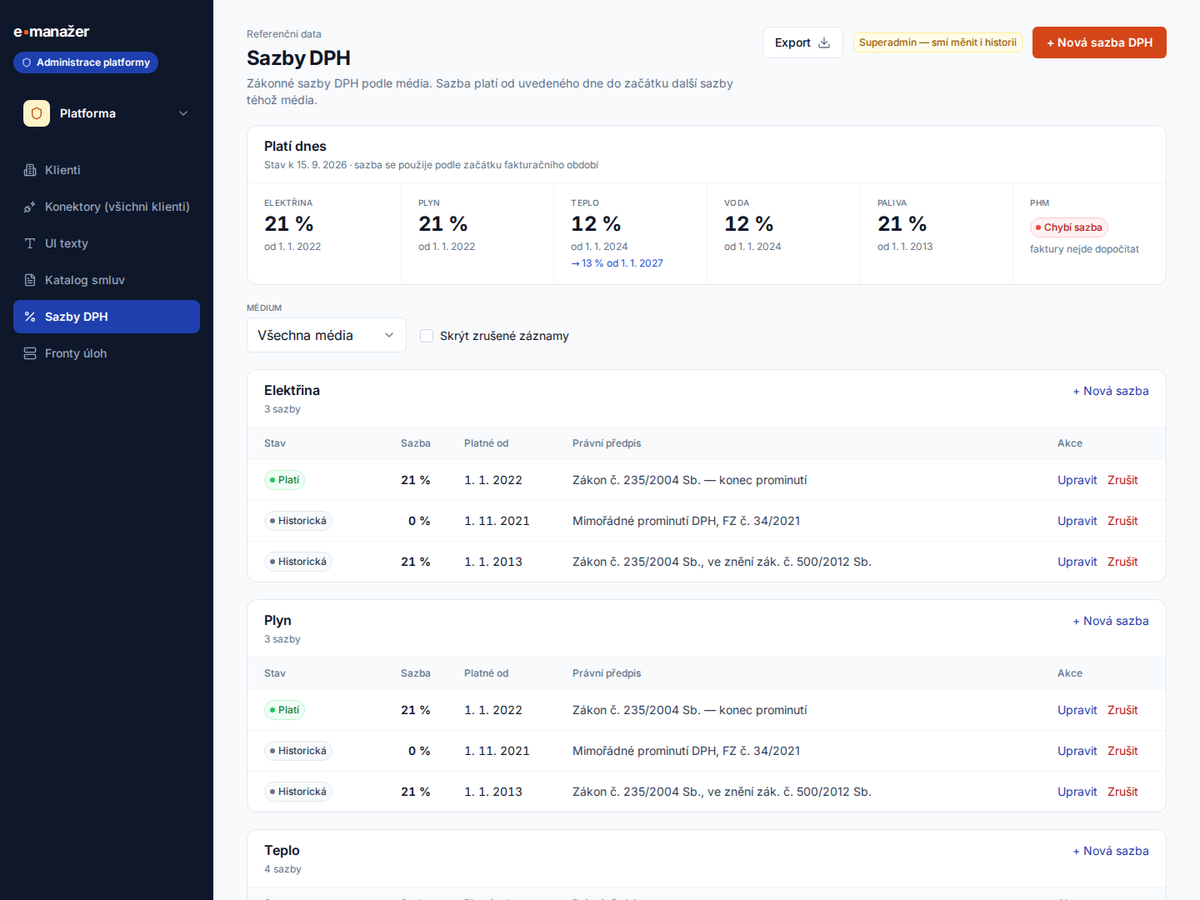
Task: Click the Katalog smluv document icon
Action: pos(30,280)
